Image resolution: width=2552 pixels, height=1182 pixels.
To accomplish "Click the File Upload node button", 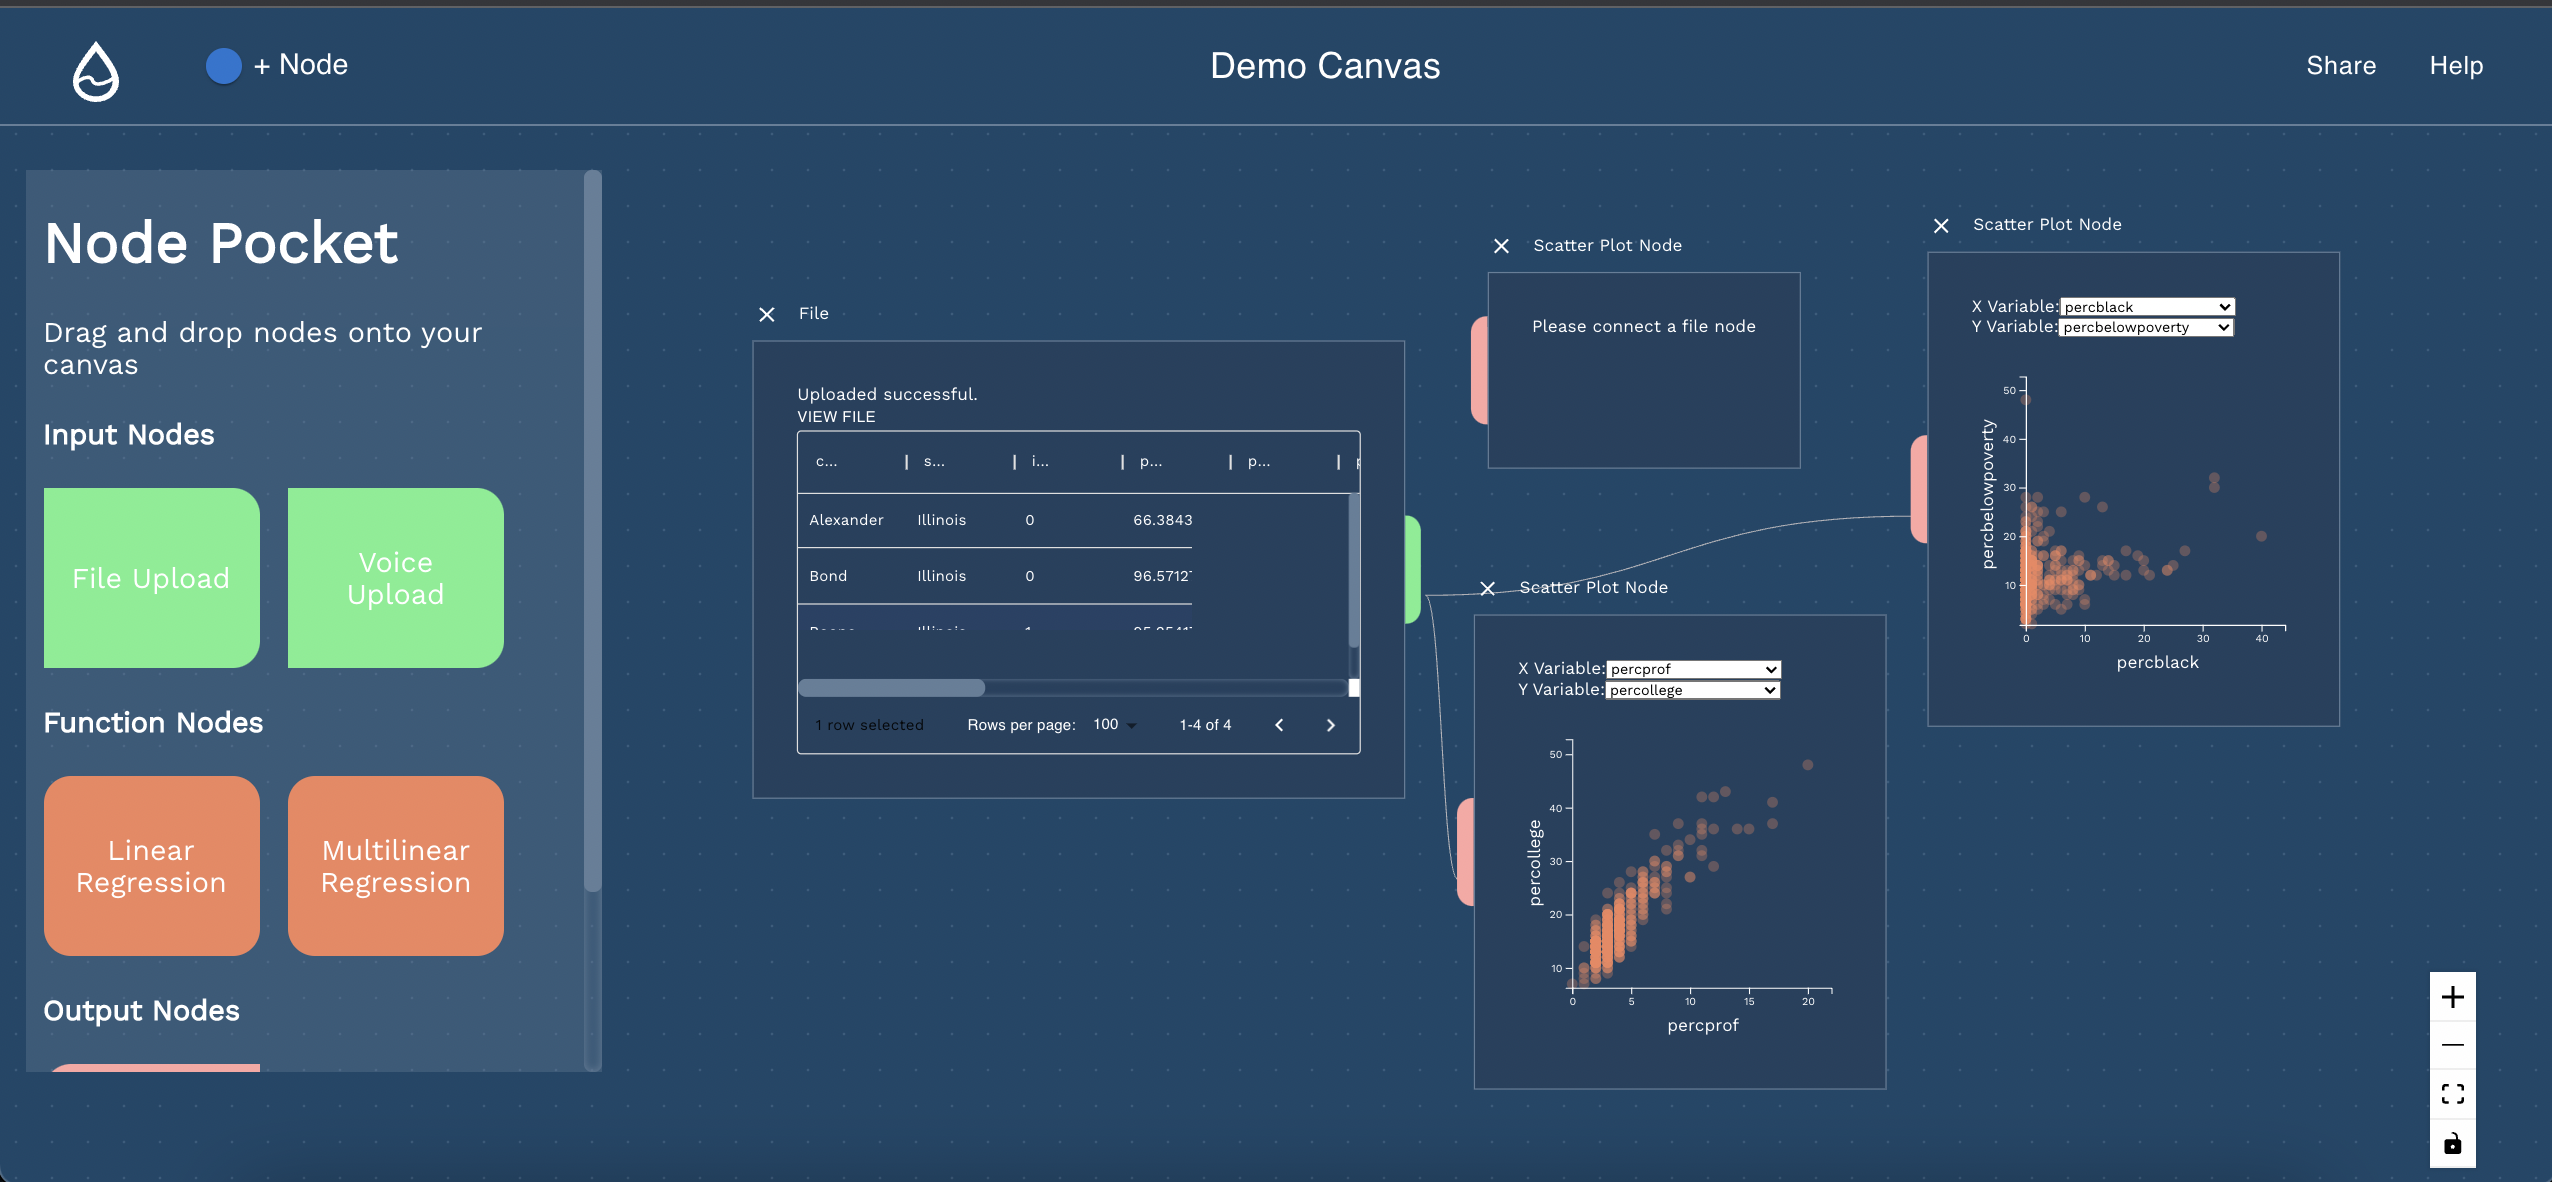I will click(x=152, y=578).
